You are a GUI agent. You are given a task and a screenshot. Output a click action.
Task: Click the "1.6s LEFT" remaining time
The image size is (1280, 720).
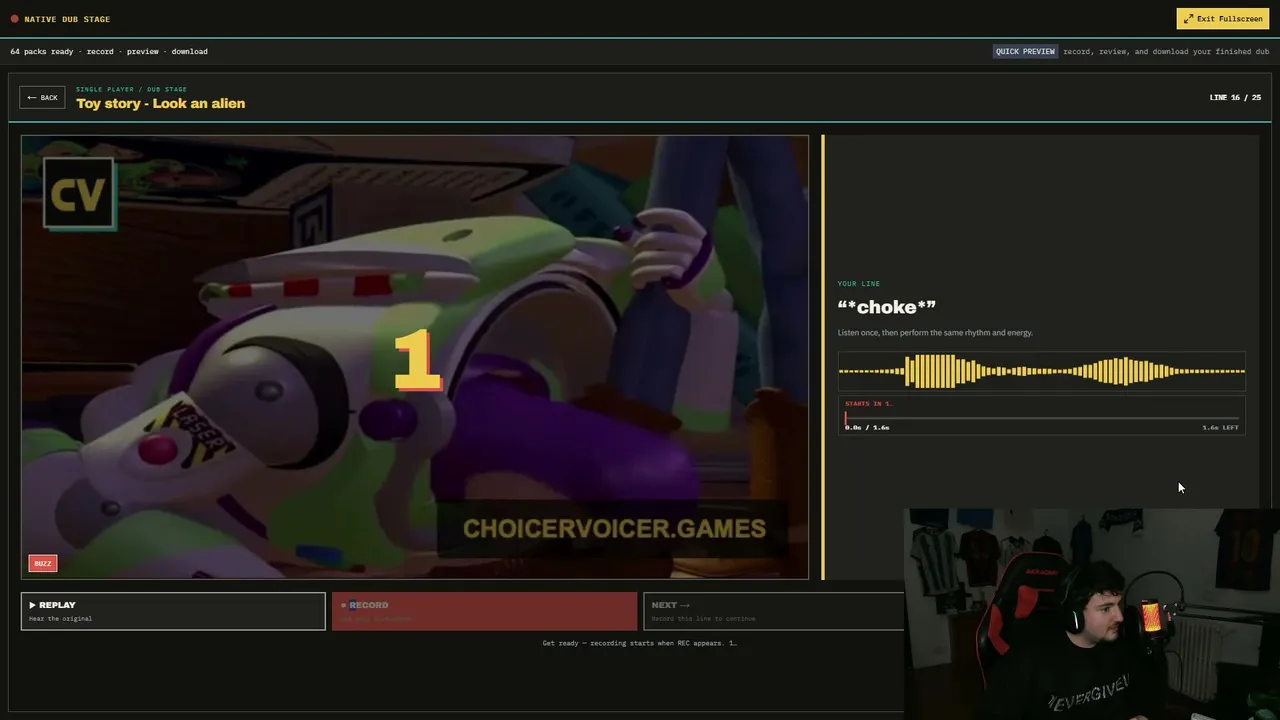tap(1220, 427)
